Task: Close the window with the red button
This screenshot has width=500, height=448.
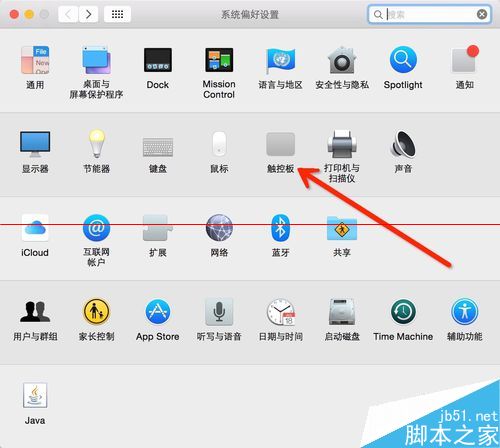Action: click(14, 14)
